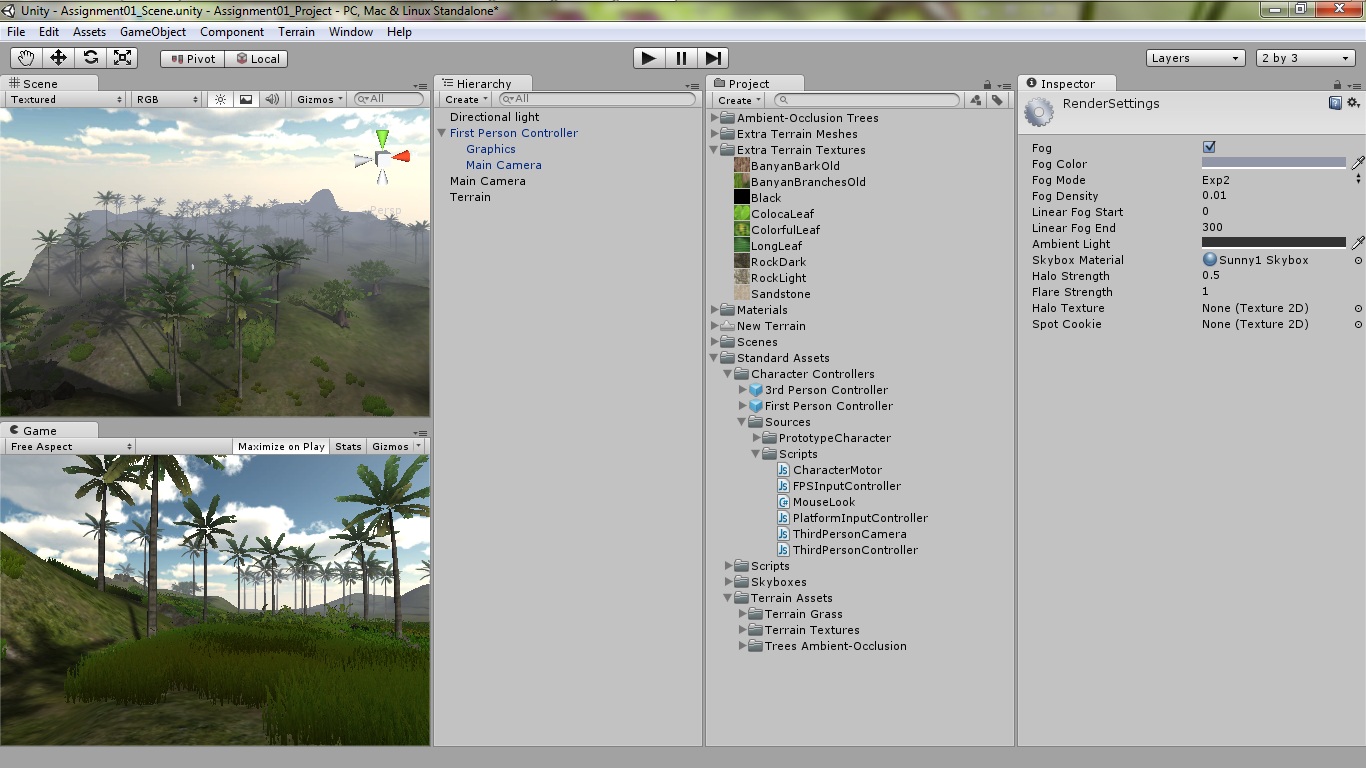This screenshot has height=768, width=1366.
Task: Toggle scene audio speaker icon
Action: pos(271,99)
